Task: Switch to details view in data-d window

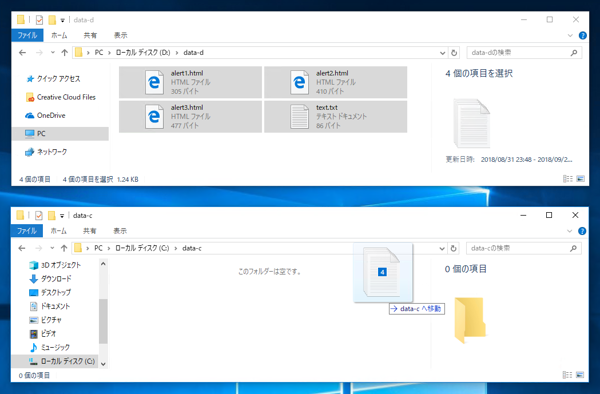Action: tap(568, 179)
